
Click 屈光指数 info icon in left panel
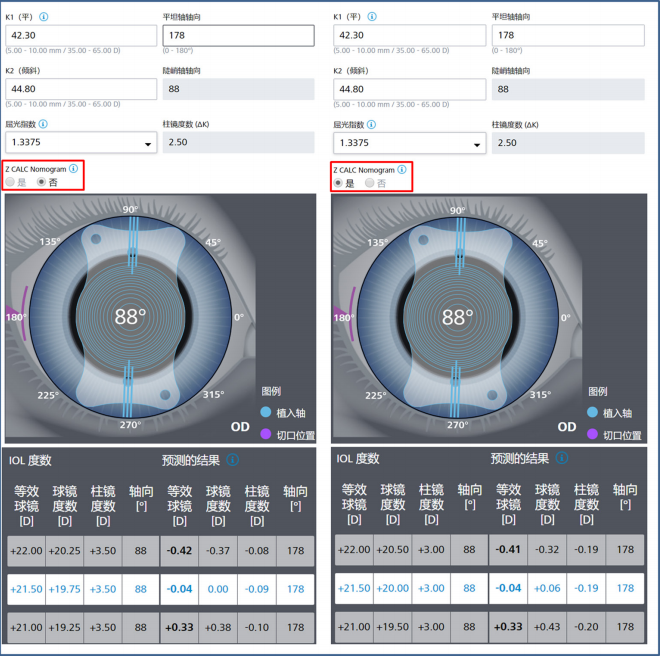tap(43, 124)
